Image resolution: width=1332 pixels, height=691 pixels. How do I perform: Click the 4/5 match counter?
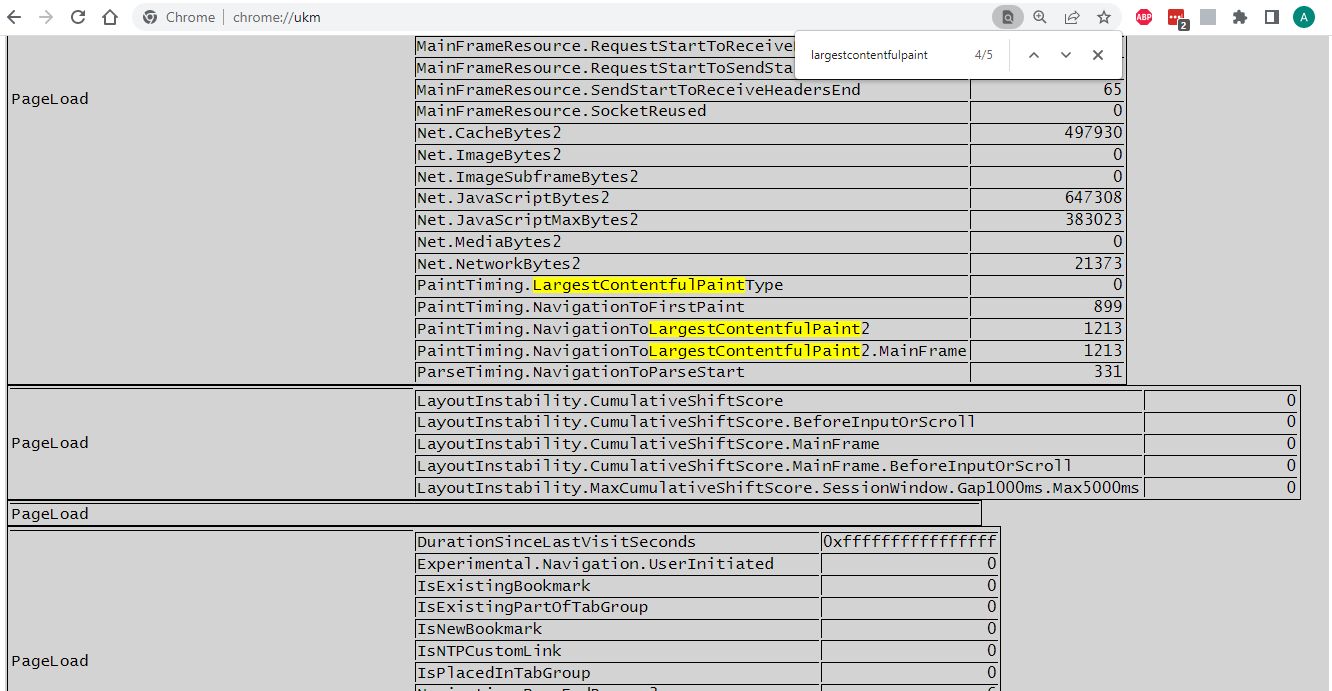(984, 55)
